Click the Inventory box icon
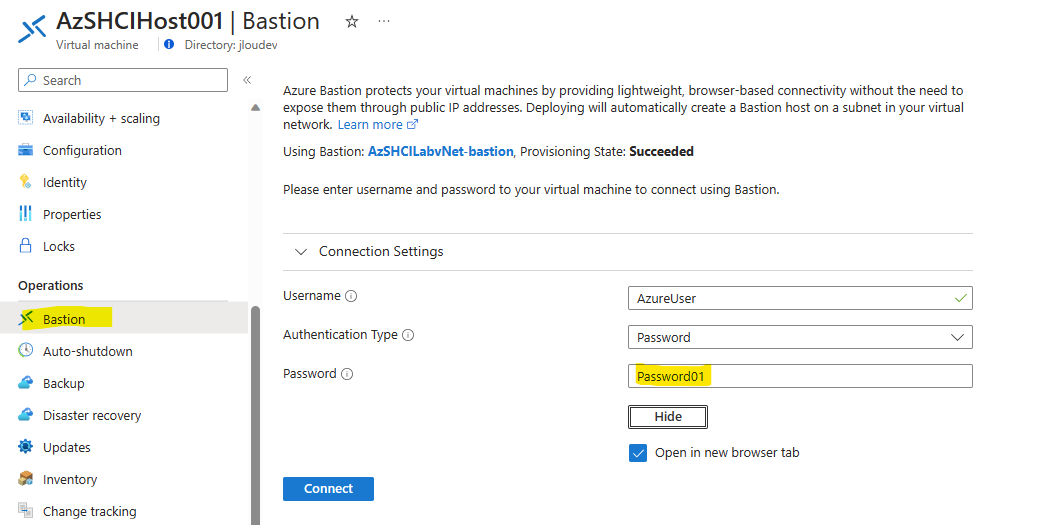1043x525 pixels. (25, 478)
